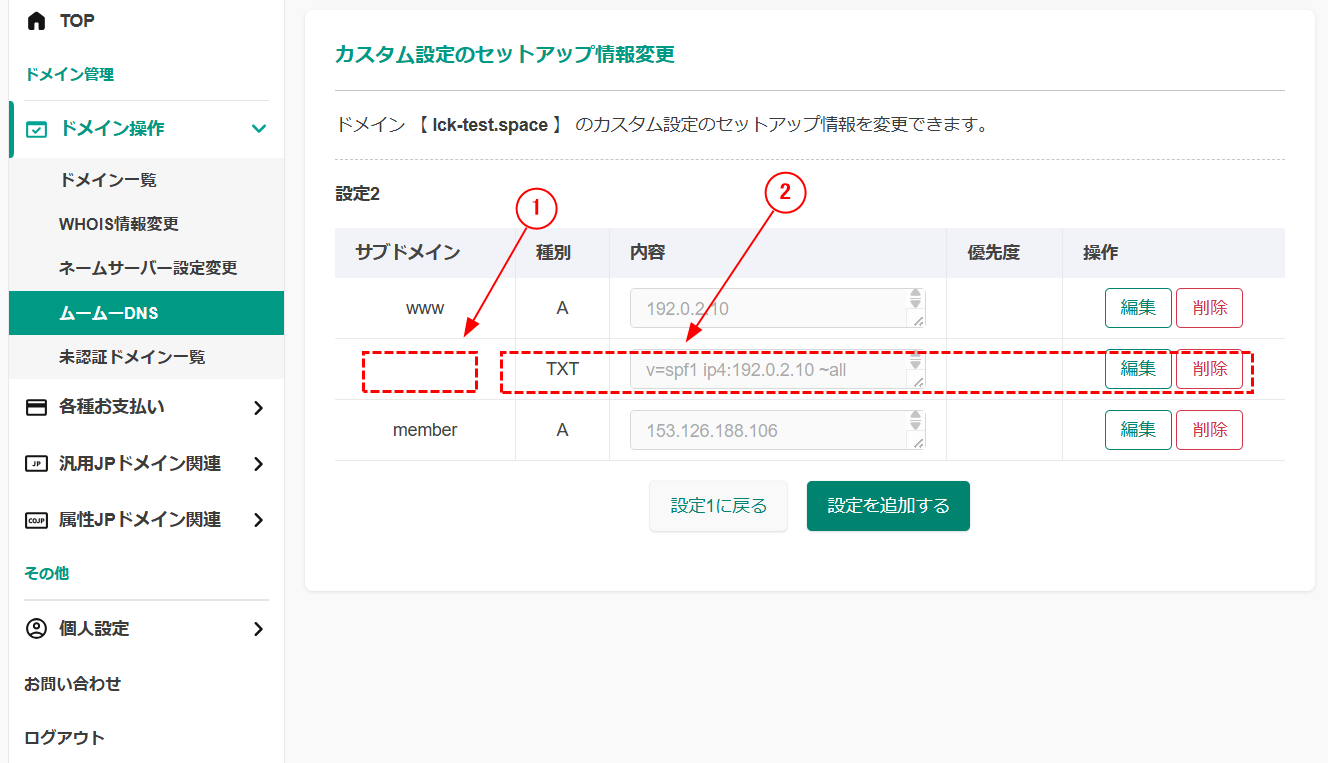Image resolution: width=1328 pixels, height=763 pixels.
Task: Click the TXT type cell
Action: (562, 369)
